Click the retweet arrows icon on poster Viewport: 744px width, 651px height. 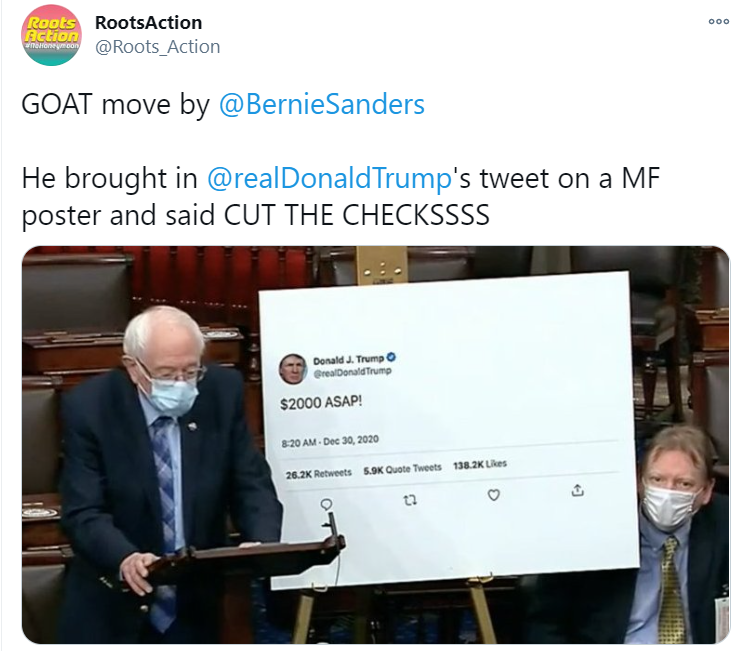[x=410, y=500]
